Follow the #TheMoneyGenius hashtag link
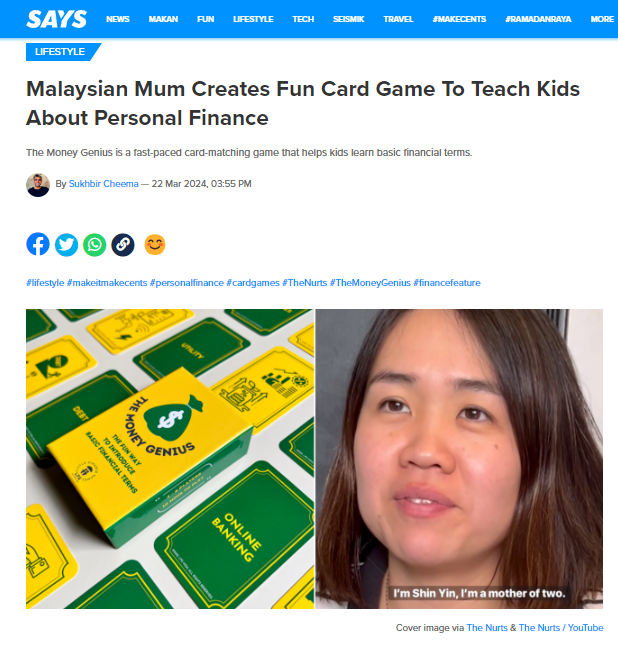The width and height of the screenshot is (618, 648). pyautogui.click(x=370, y=283)
